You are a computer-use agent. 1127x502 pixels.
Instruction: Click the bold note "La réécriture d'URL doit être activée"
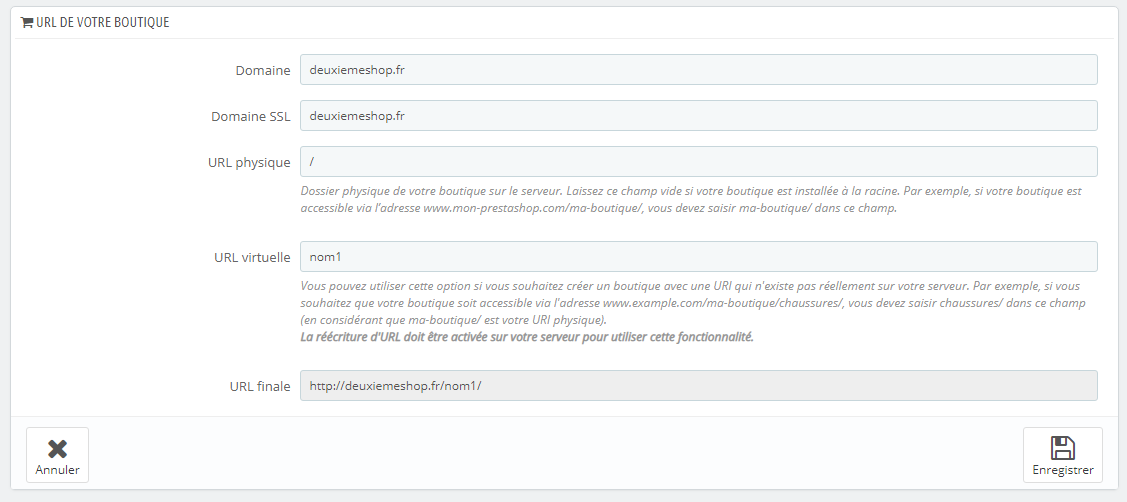pos(527,337)
